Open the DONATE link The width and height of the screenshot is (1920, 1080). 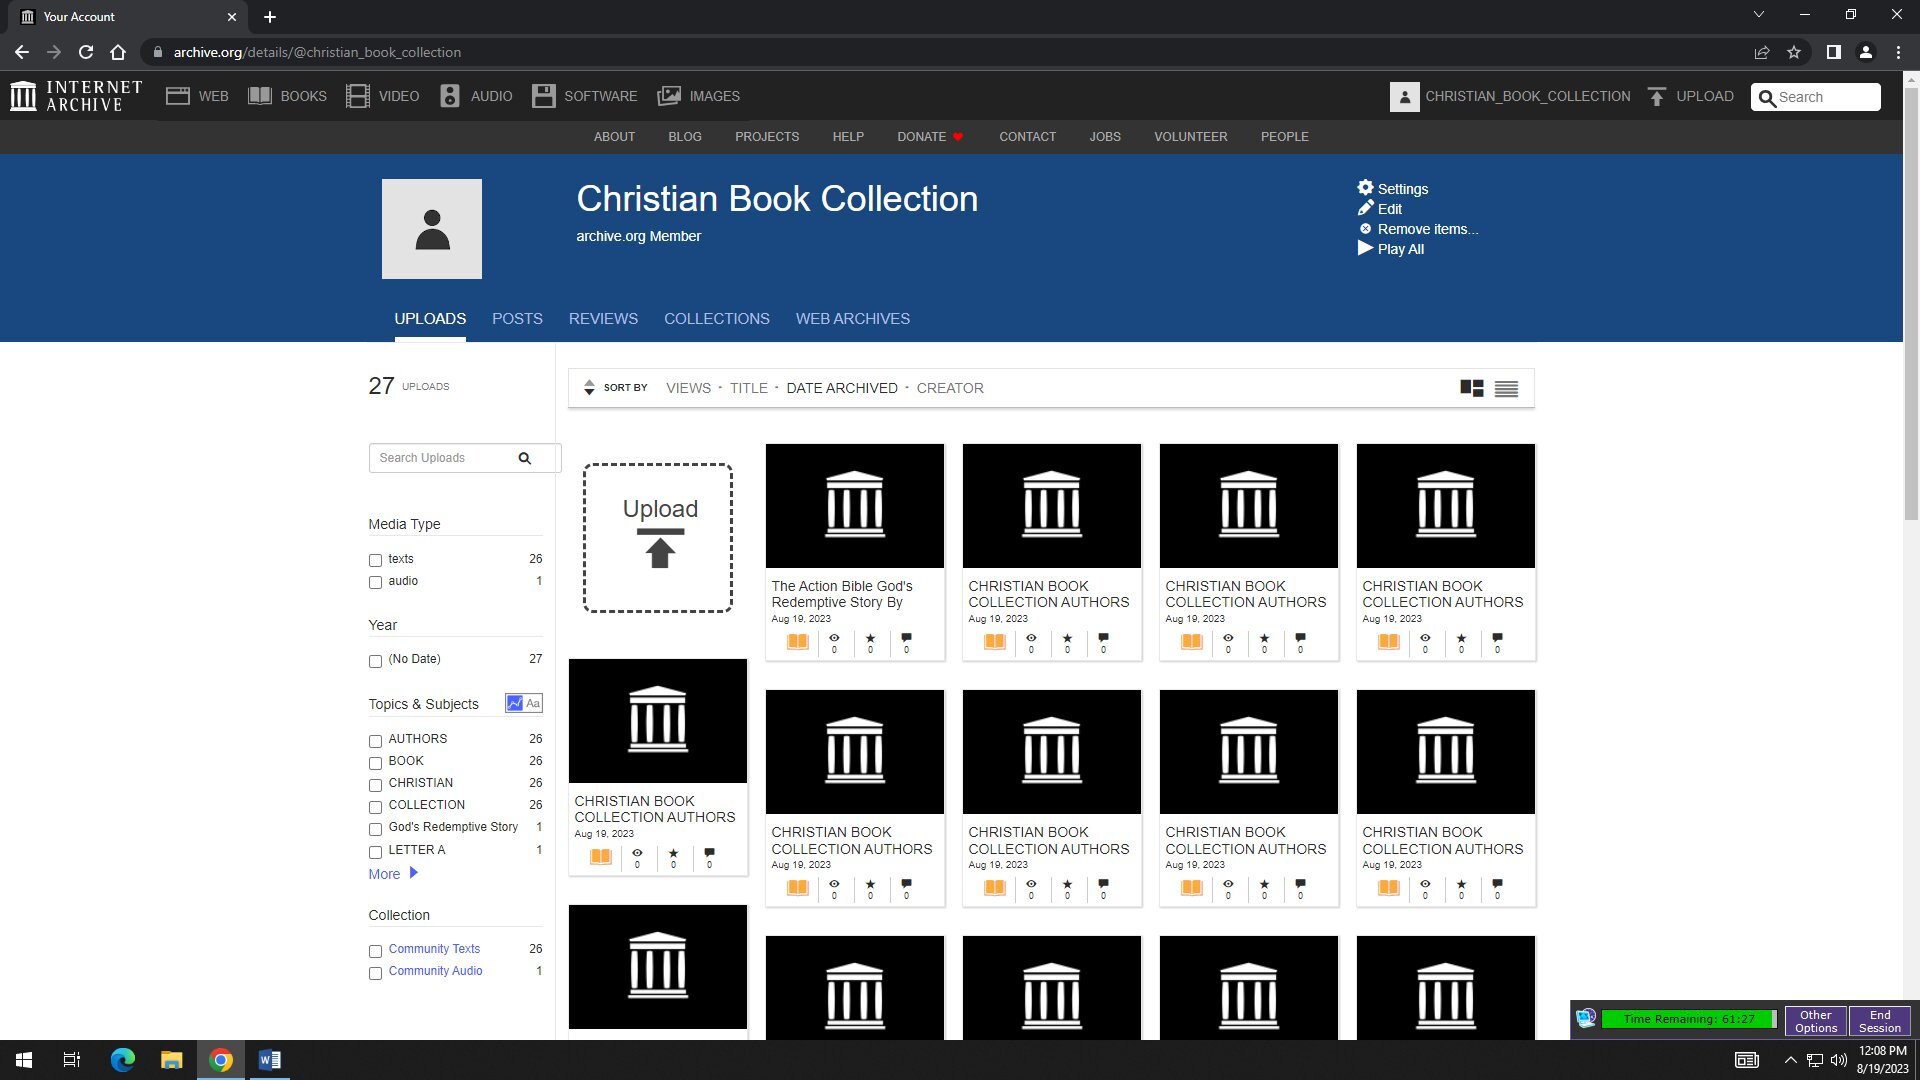(929, 136)
